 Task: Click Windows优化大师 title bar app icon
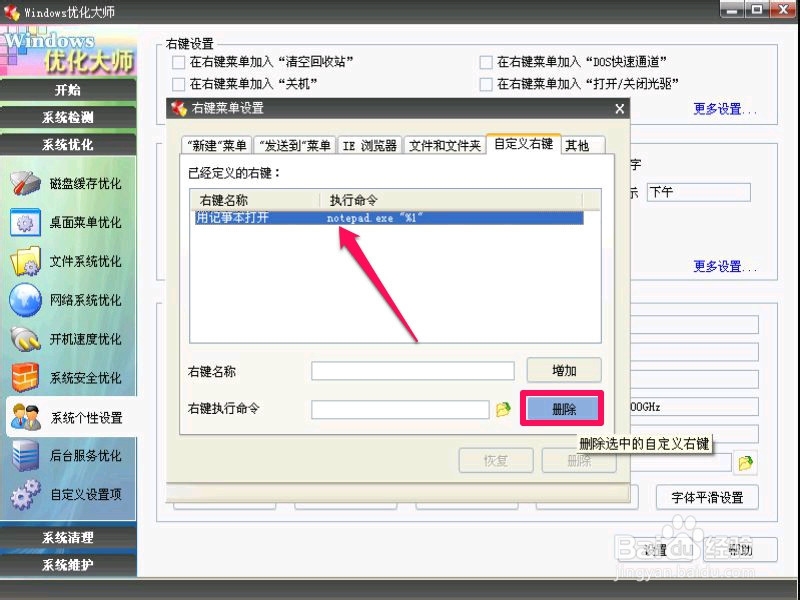tap(11, 12)
